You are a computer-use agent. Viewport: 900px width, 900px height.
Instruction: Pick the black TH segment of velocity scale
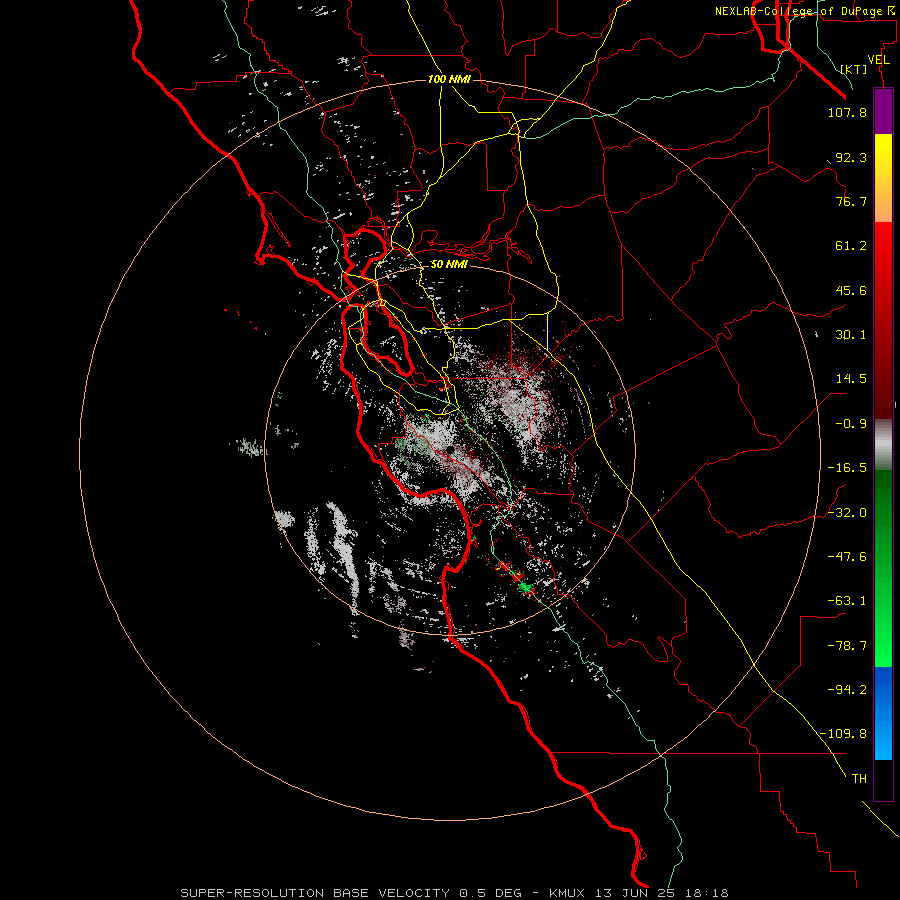[883, 780]
